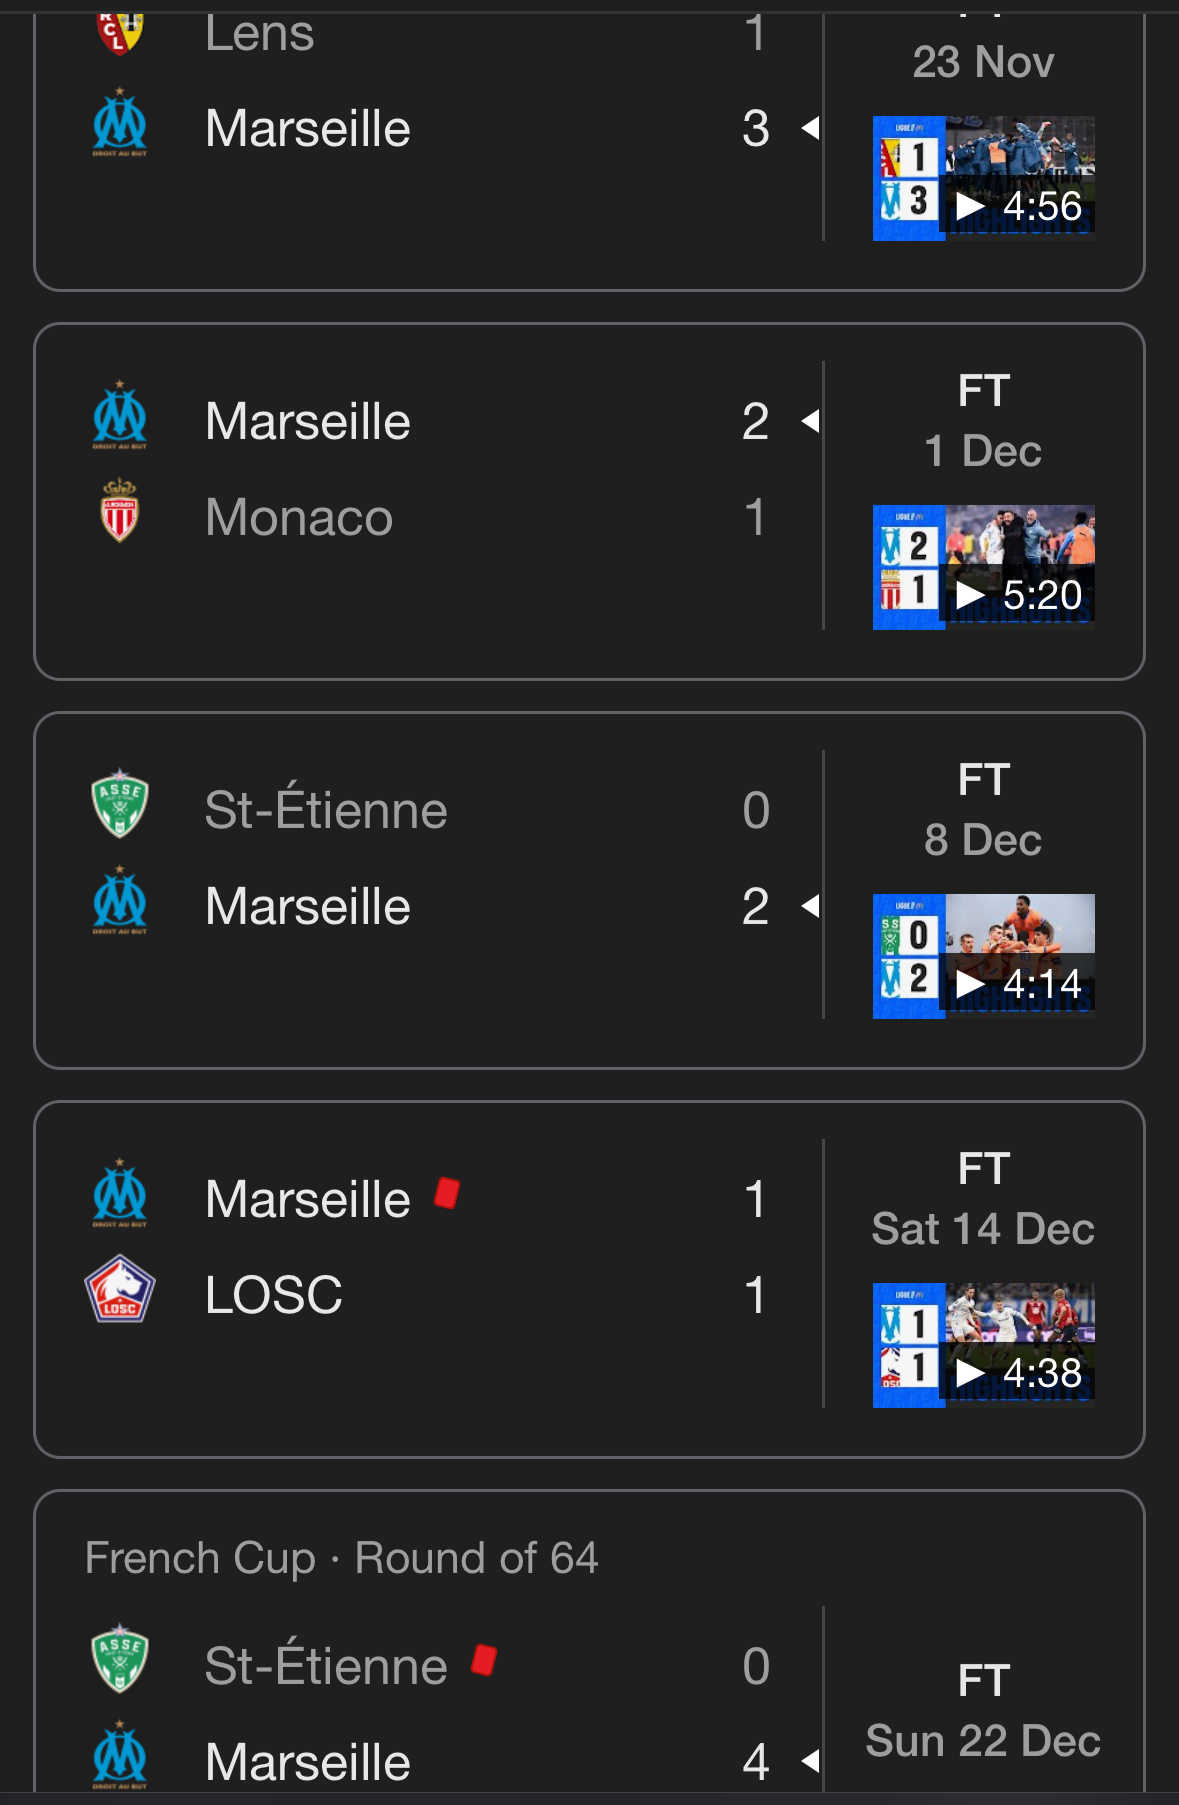Play the 4:38 Marseille vs LOSC highlights
The image size is (1179, 1805).
coord(984,1345)
